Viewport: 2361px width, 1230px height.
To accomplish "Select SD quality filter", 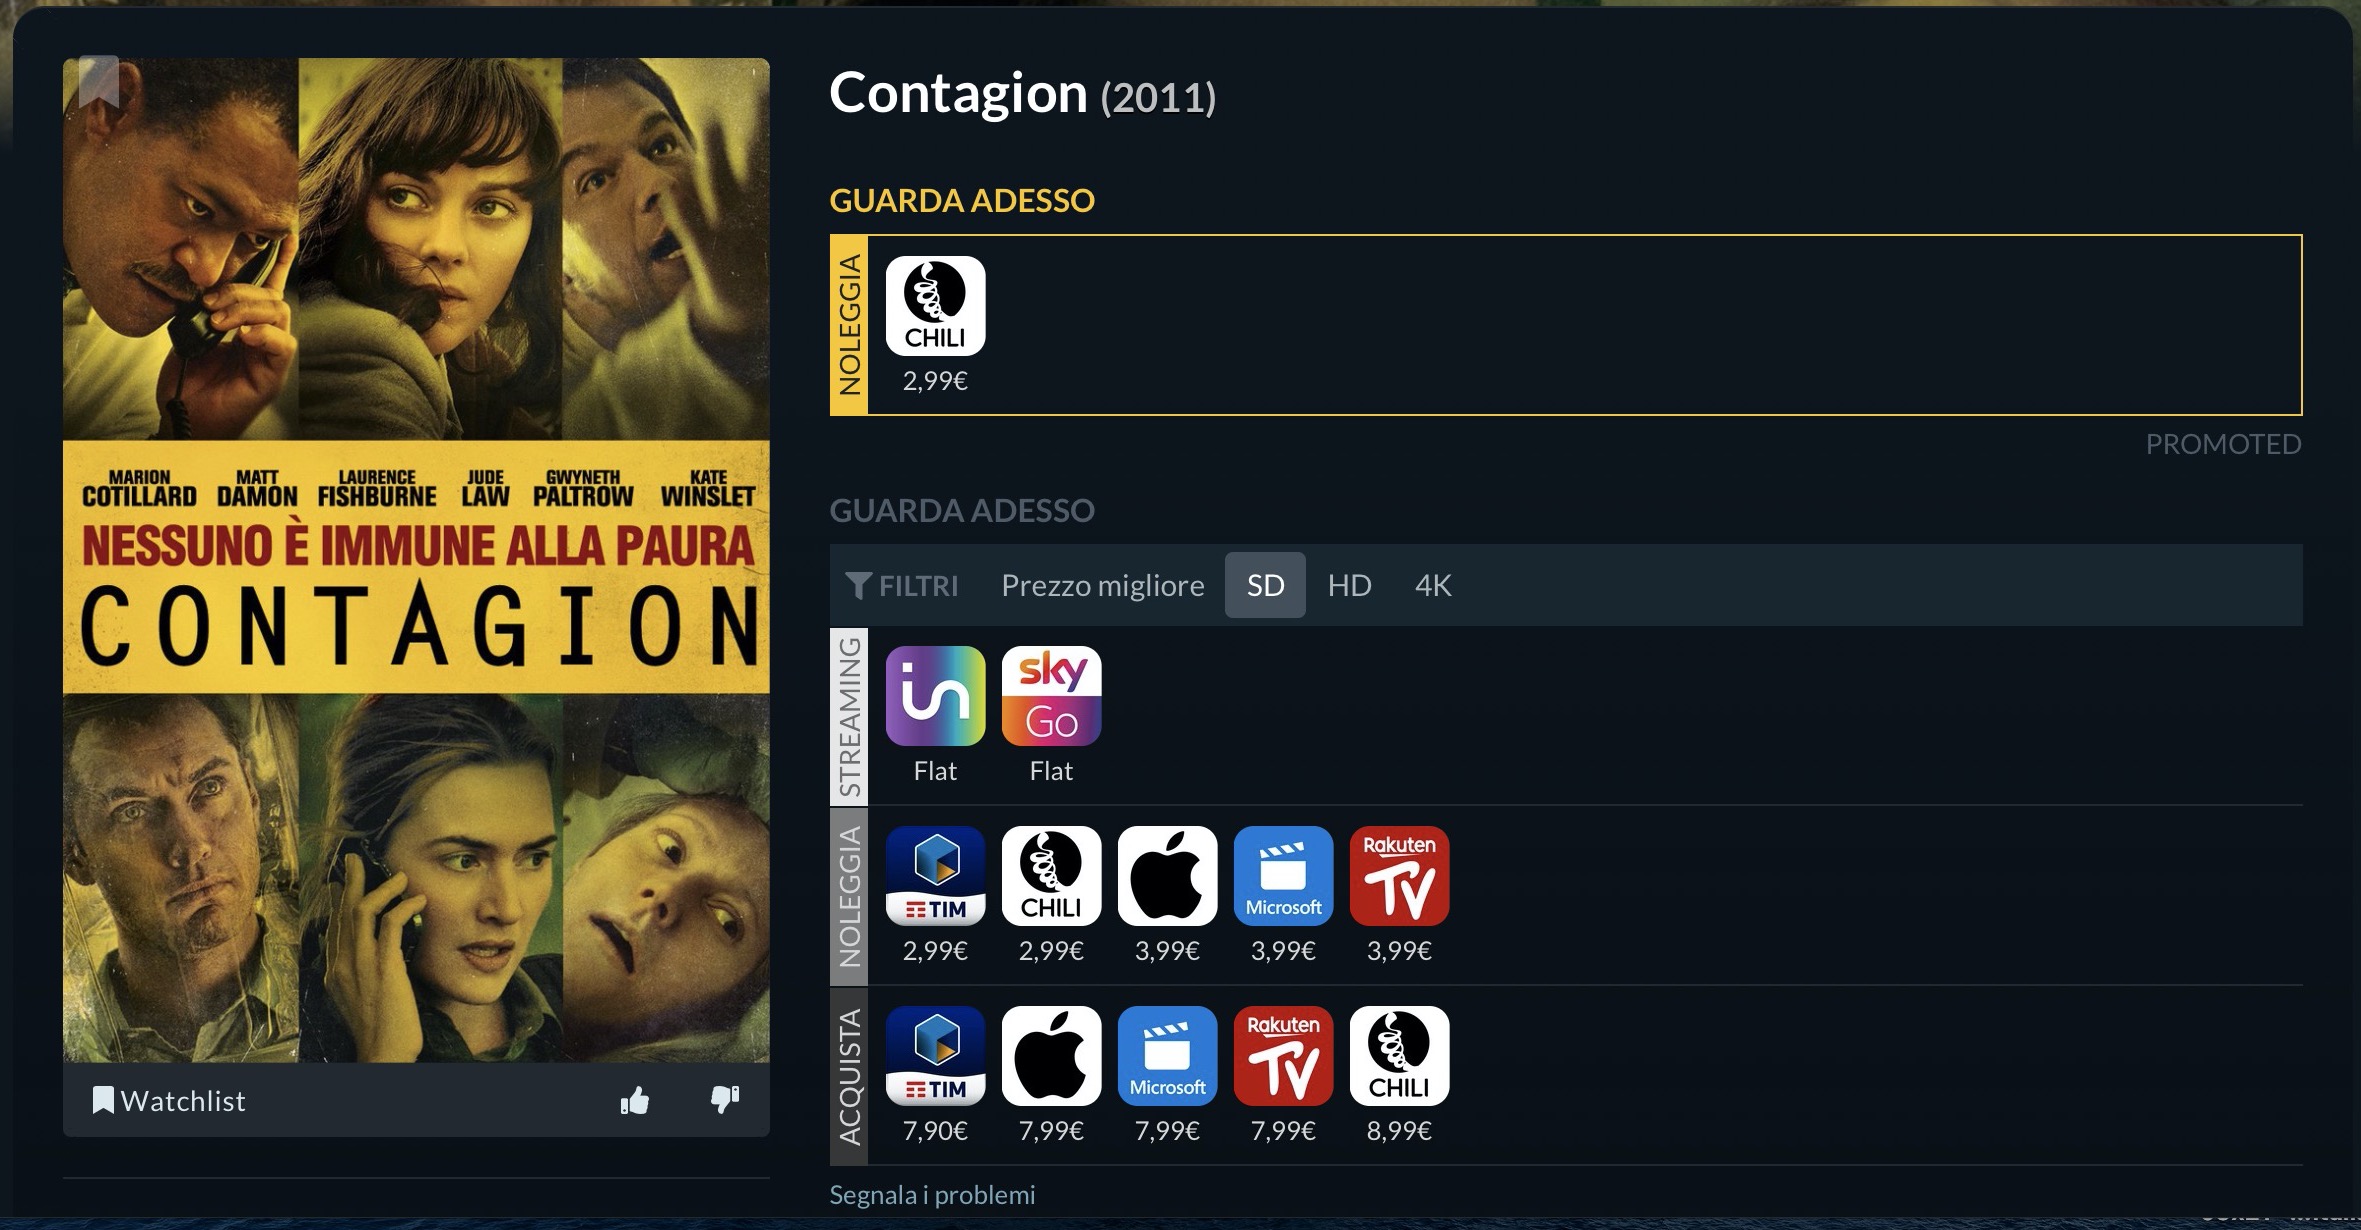I will (1265, 585).
